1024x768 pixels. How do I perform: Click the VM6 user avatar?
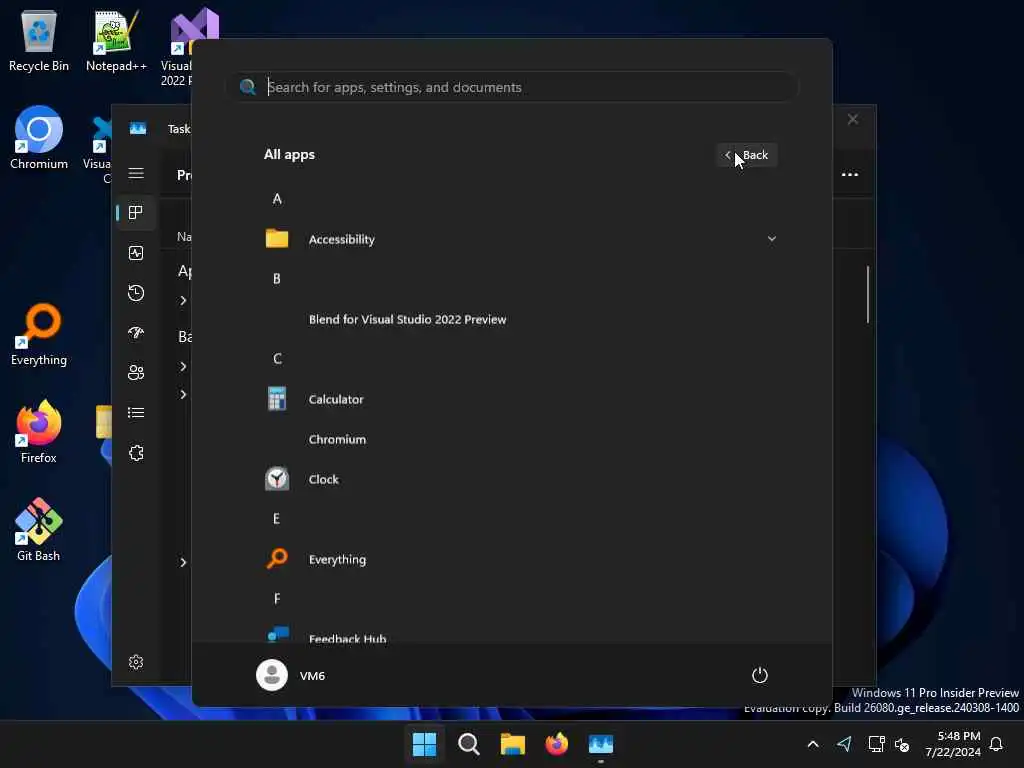(x=272, y=675)
